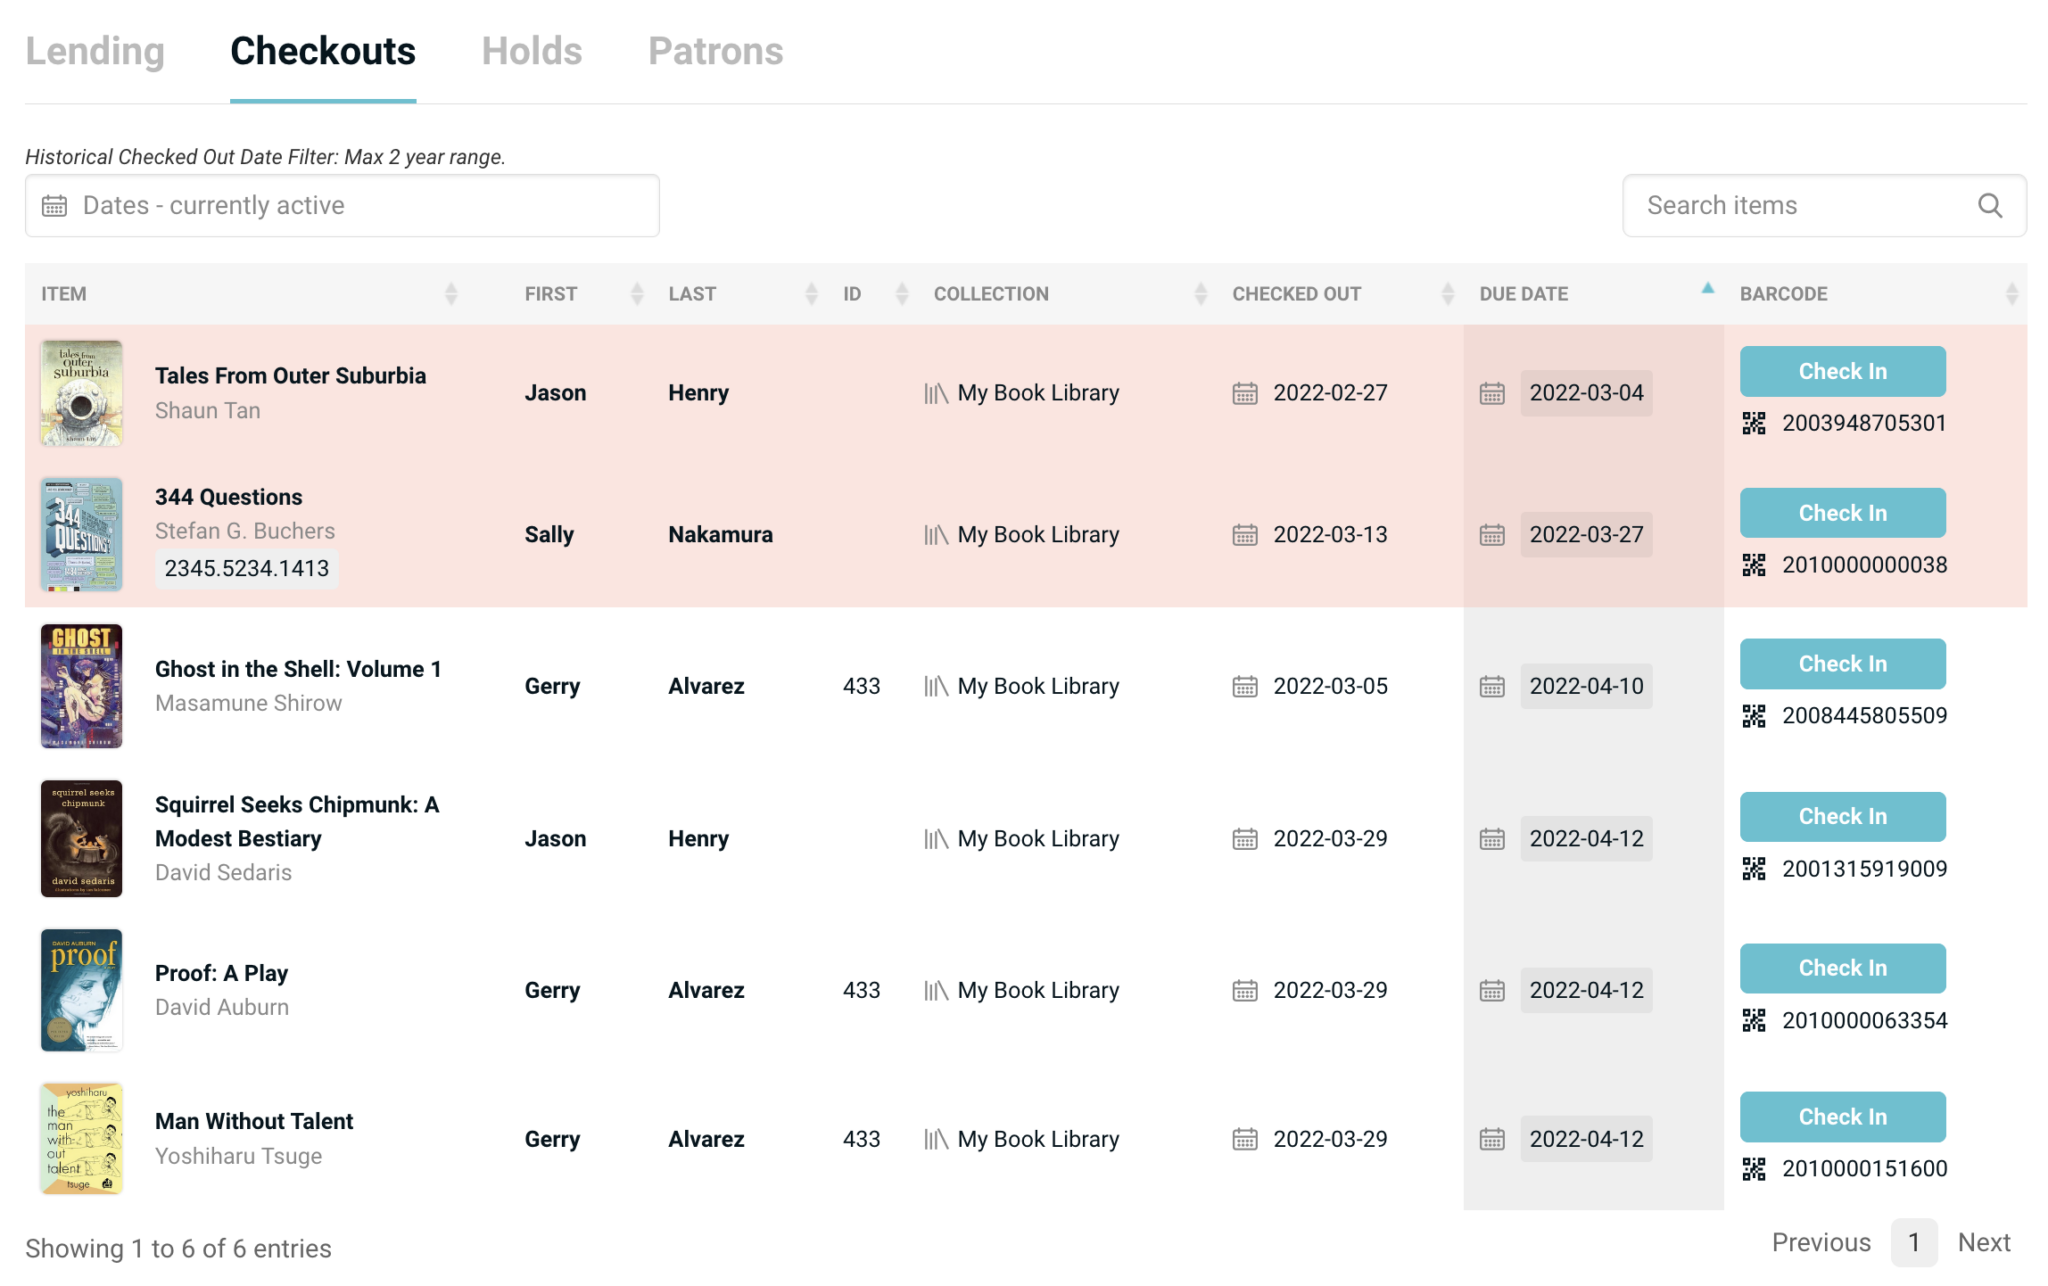Click barcode icon next to 2003948705301
The width and height of the screenshot is (2048, 1286).
1754,423
